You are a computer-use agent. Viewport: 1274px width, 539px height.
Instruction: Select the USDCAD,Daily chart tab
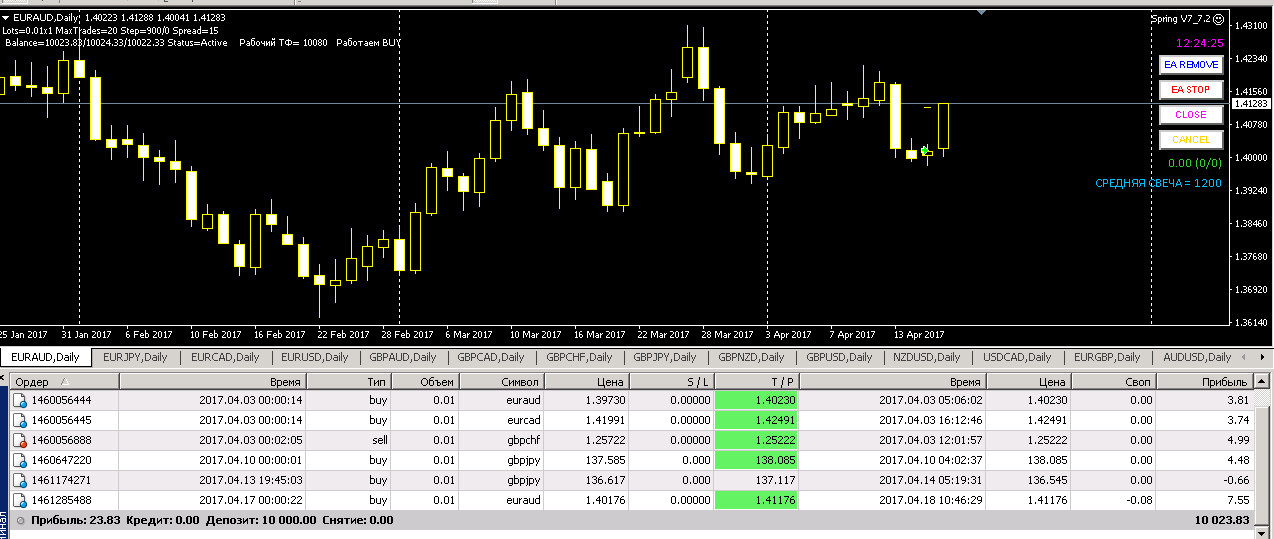pyautogui.click(x=1017, y=357)
